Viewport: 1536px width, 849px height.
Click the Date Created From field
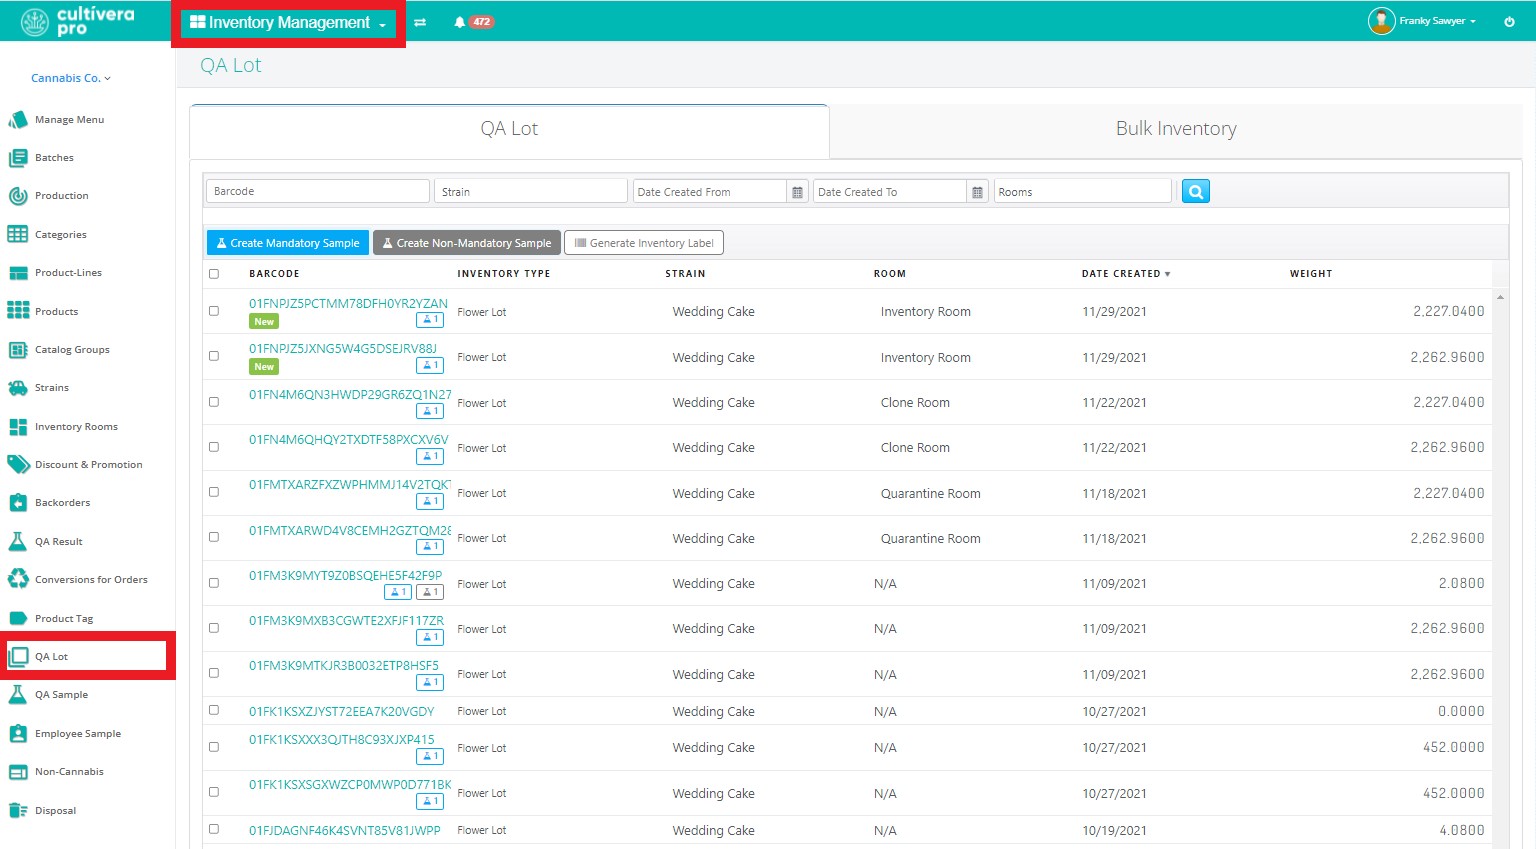[x=710, y=192]
